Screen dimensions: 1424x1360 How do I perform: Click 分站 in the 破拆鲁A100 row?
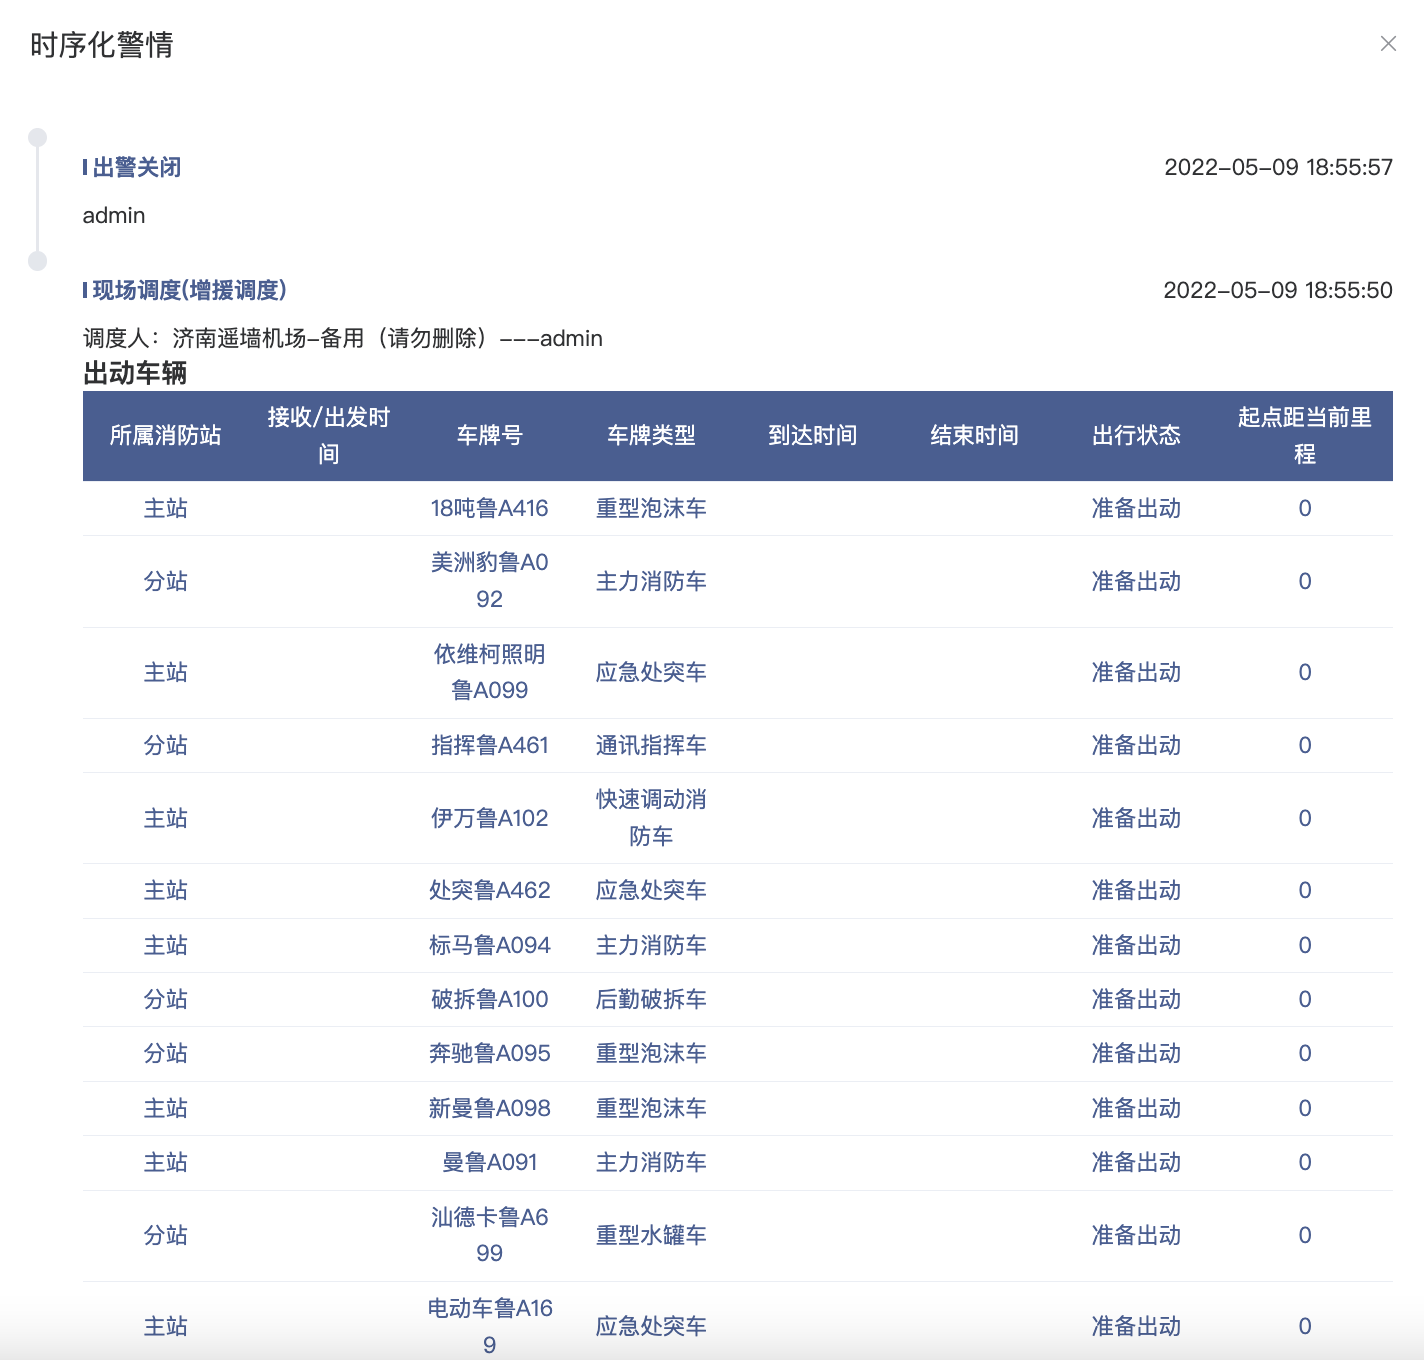tap(165, 999)
